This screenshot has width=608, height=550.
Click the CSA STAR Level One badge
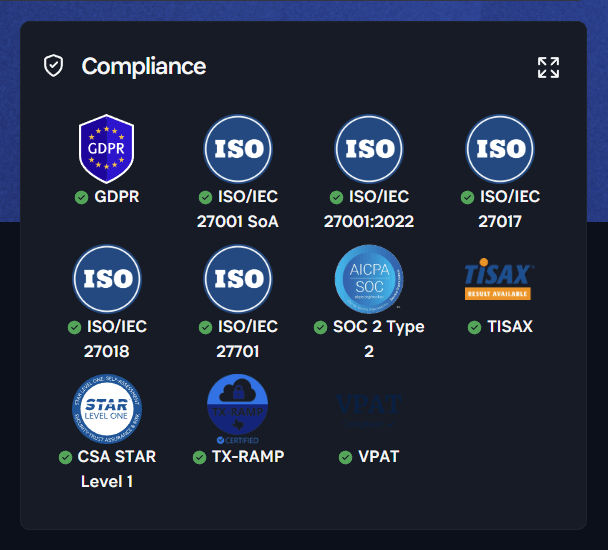click(107, 408)
